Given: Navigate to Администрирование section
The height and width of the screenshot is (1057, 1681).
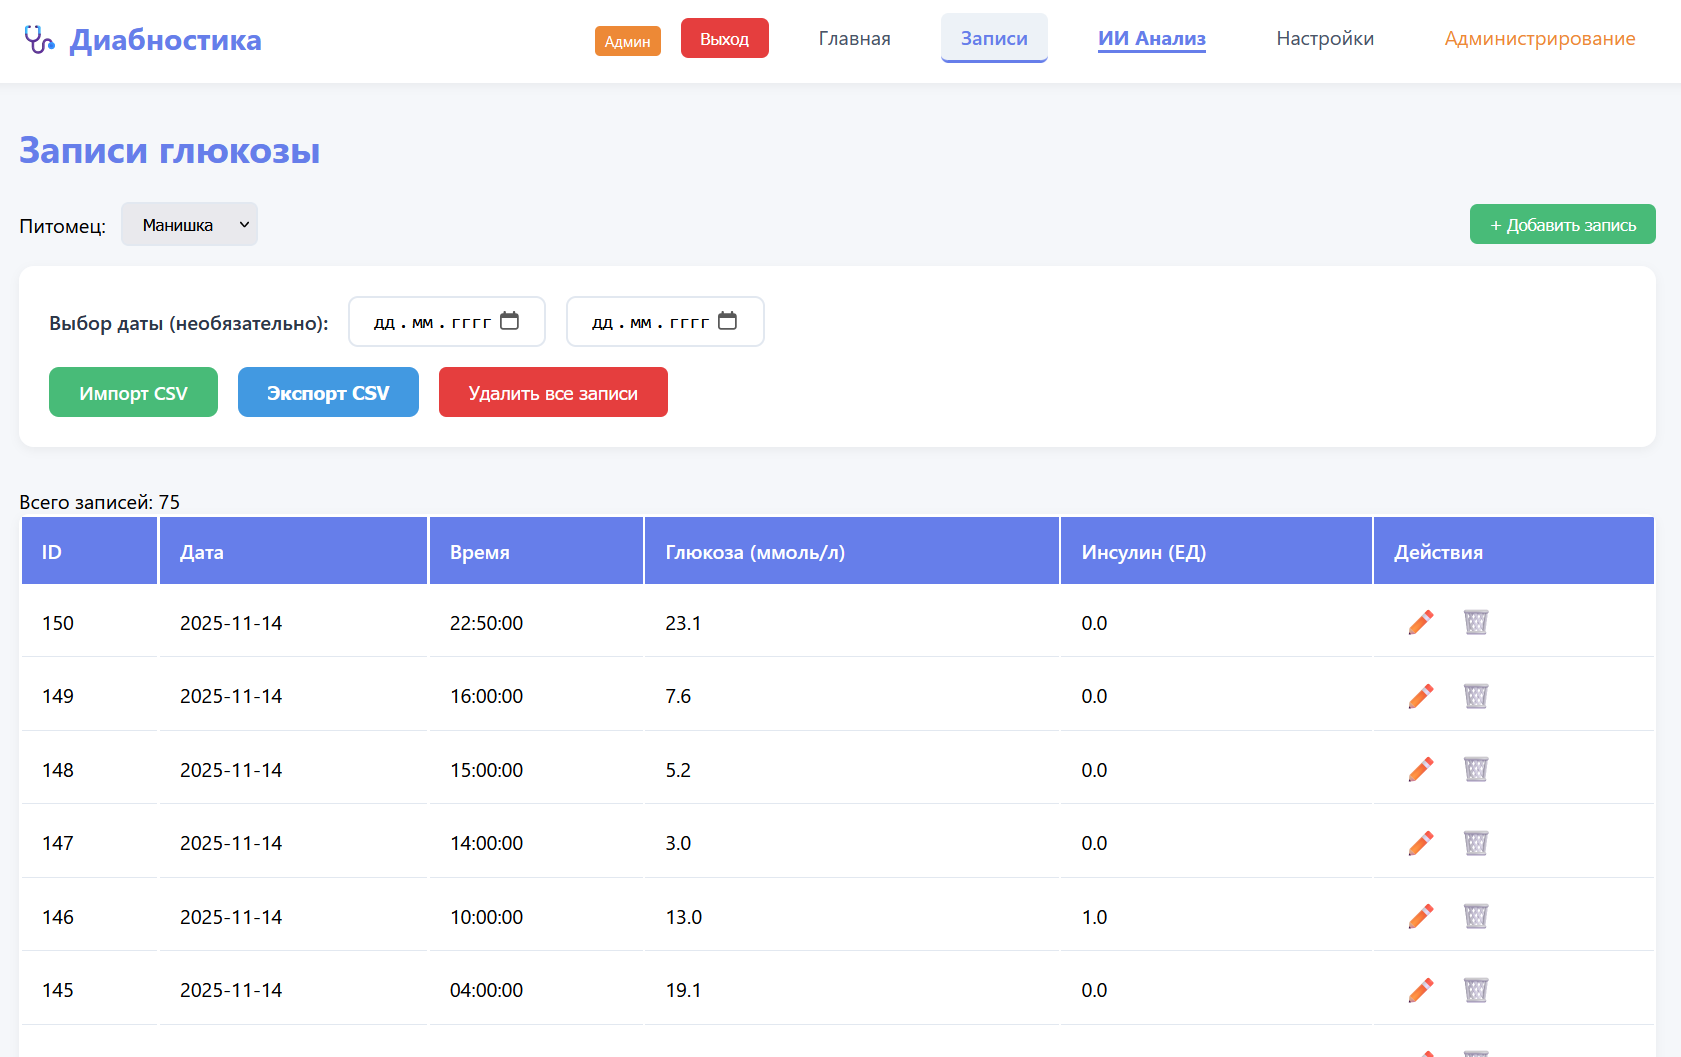Looking at the screenshot, I should 1539,39.
